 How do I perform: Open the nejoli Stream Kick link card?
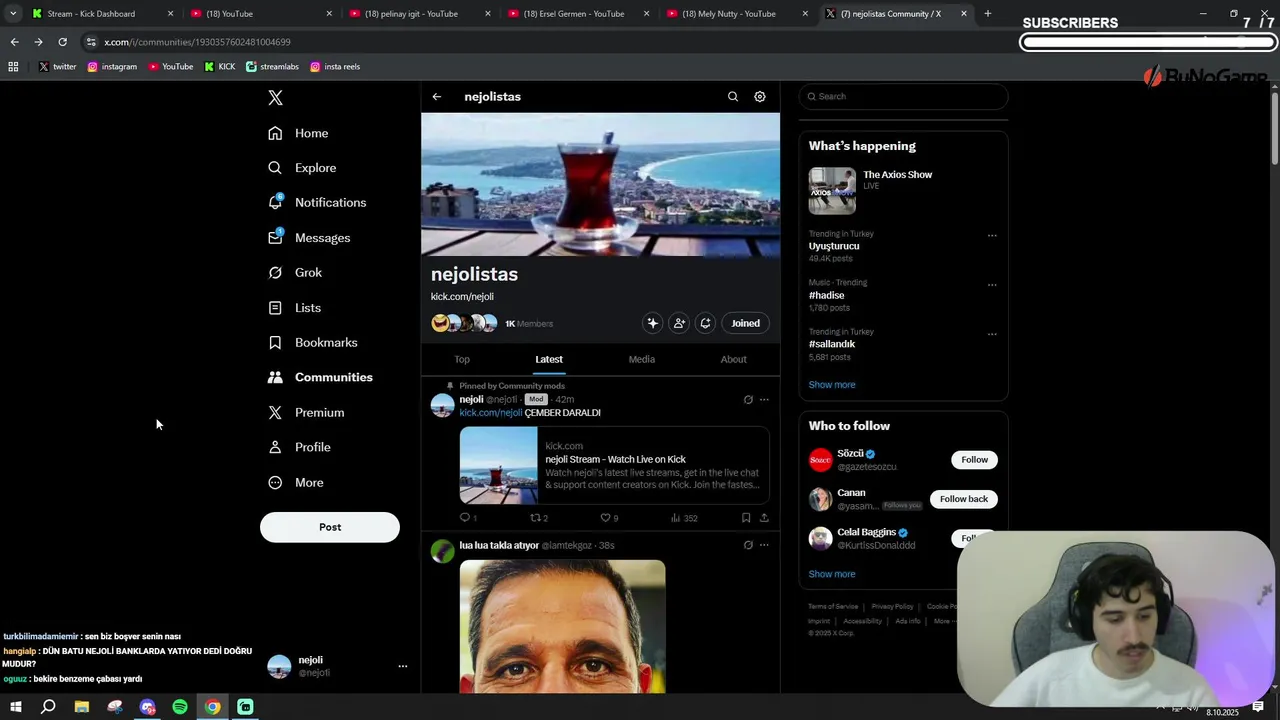click(x=614, y=465)
